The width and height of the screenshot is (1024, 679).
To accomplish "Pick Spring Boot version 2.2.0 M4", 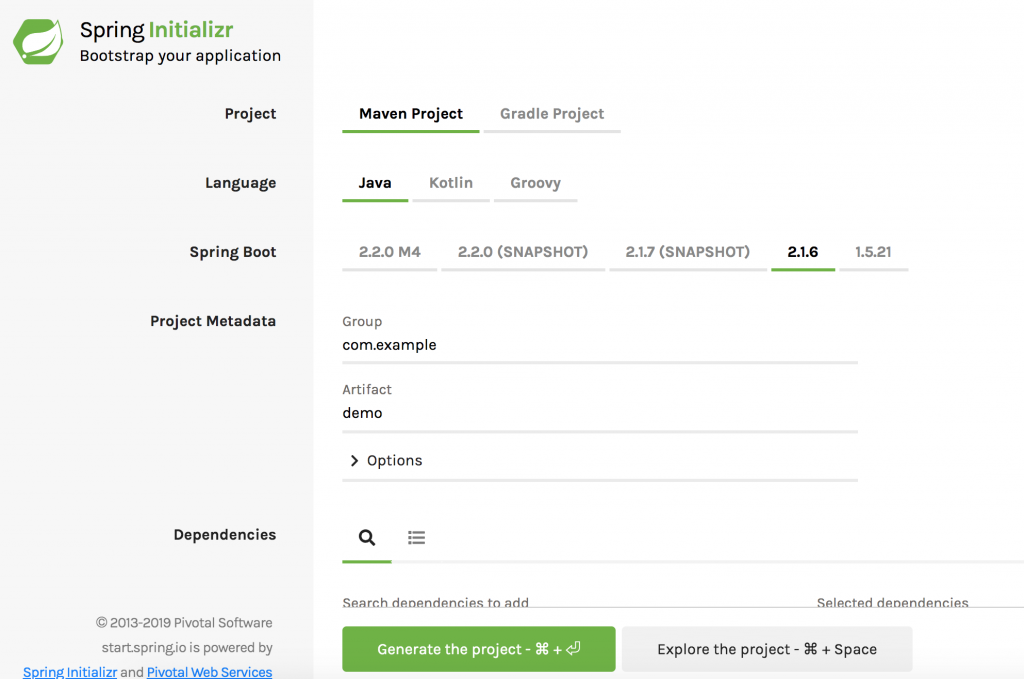I will [x=389, y=252].
